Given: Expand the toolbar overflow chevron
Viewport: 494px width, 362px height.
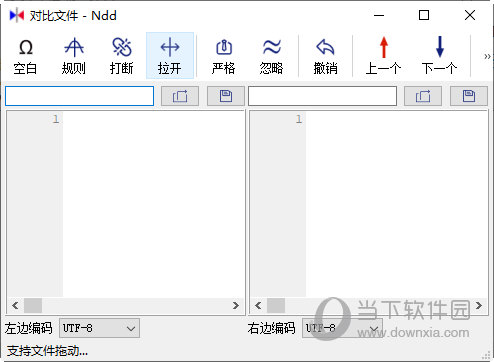Looking at the screenshot, I should coord(487,56).
